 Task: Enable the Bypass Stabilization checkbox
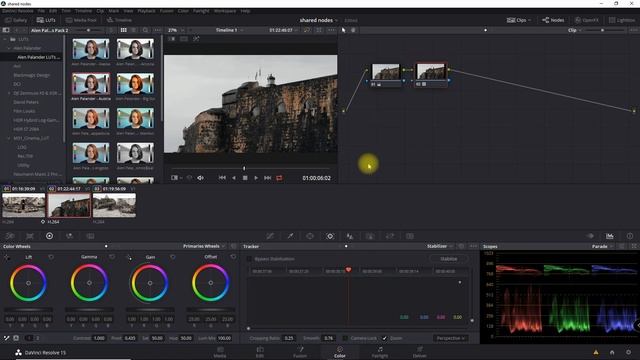pos(249,259)
